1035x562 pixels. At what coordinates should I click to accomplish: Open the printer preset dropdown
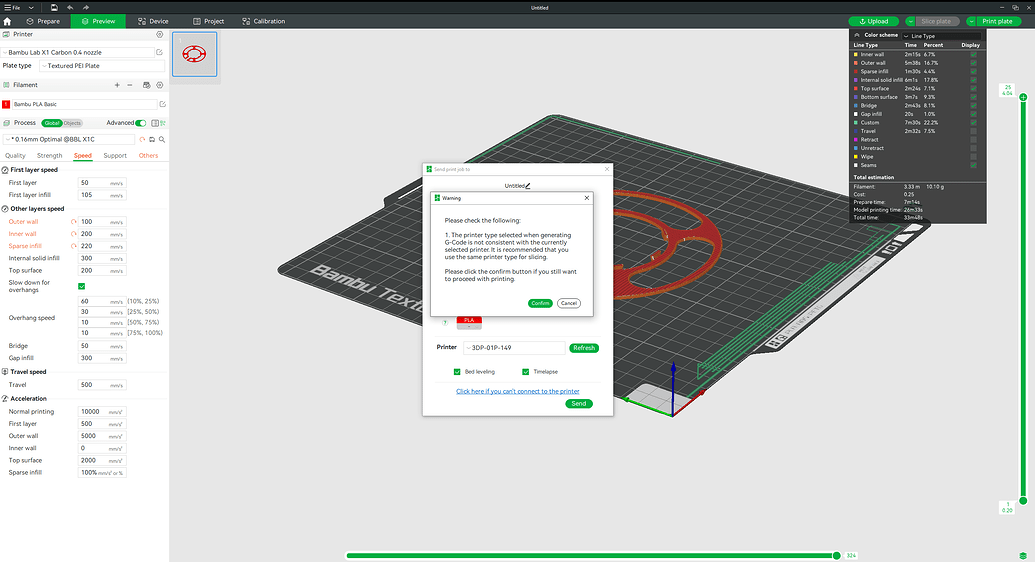[x=78, y=52]
